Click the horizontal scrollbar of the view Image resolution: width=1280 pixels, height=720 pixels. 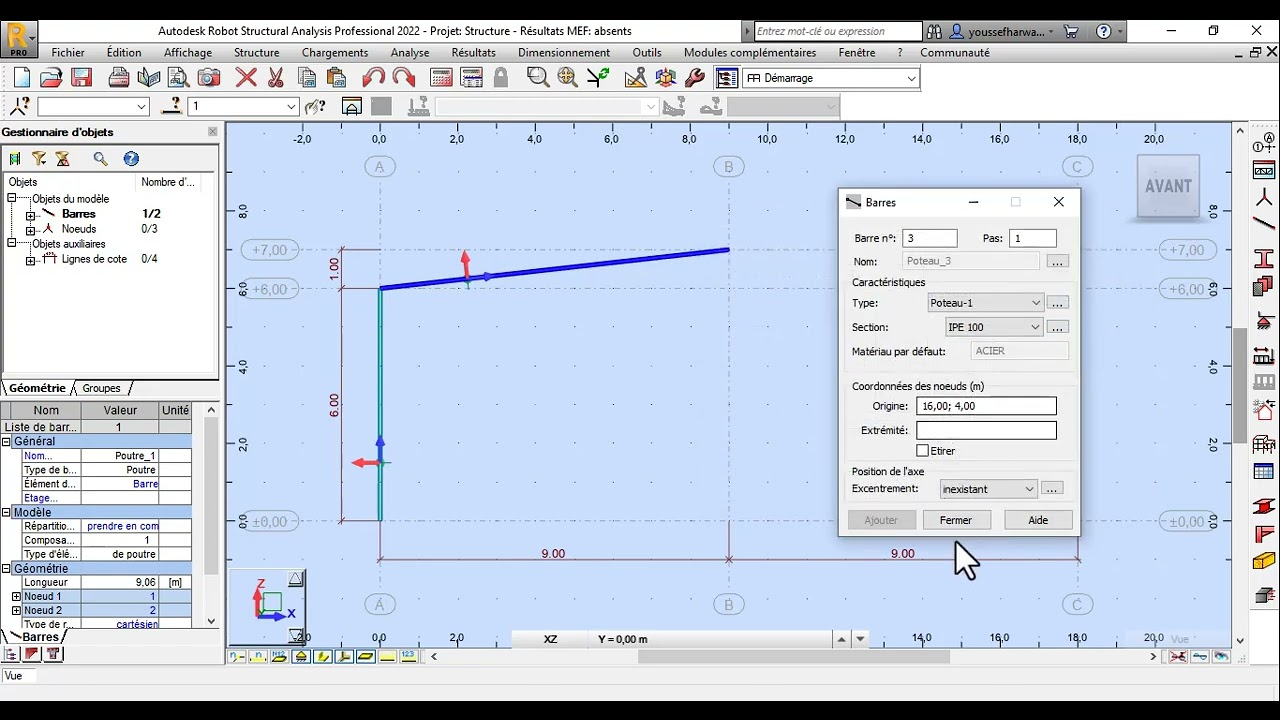click(x=794, y=657)
